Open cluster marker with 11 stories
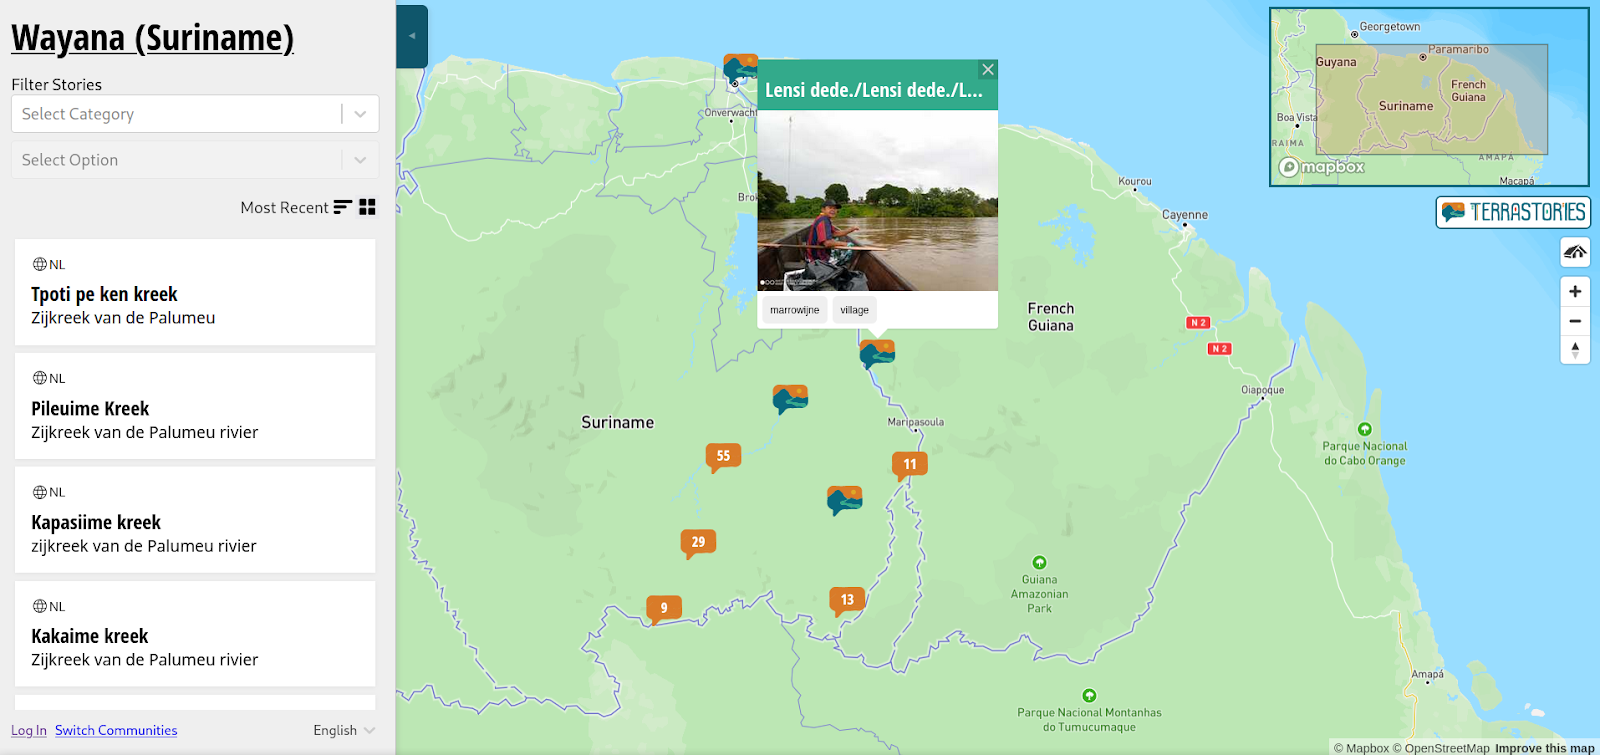 (909, 465)
